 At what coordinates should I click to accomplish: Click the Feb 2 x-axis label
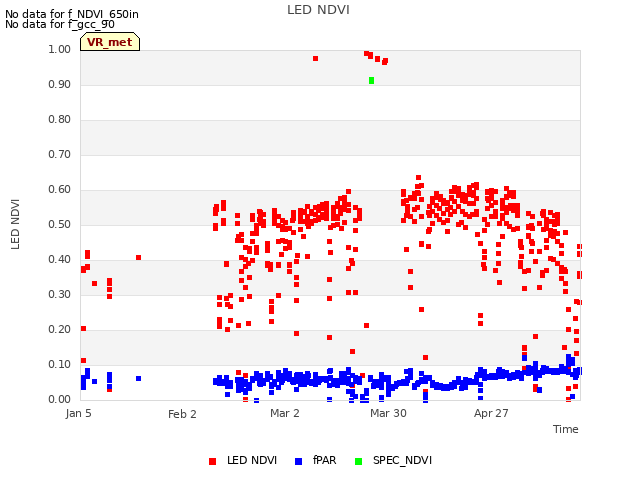click(182, 414)
